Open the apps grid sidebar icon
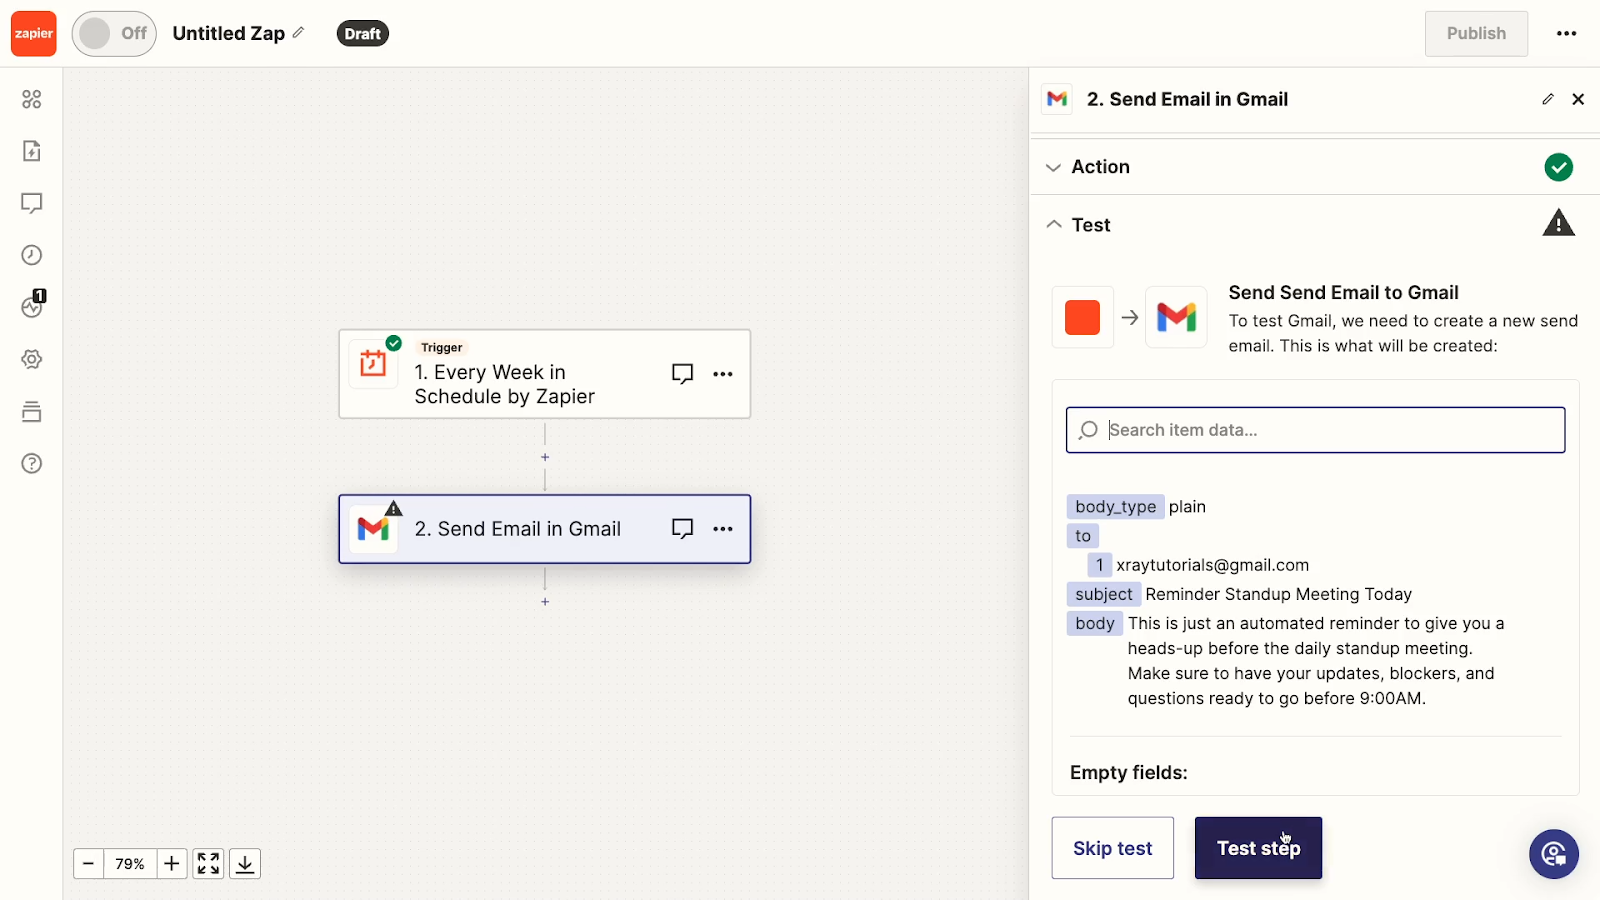 32,99
